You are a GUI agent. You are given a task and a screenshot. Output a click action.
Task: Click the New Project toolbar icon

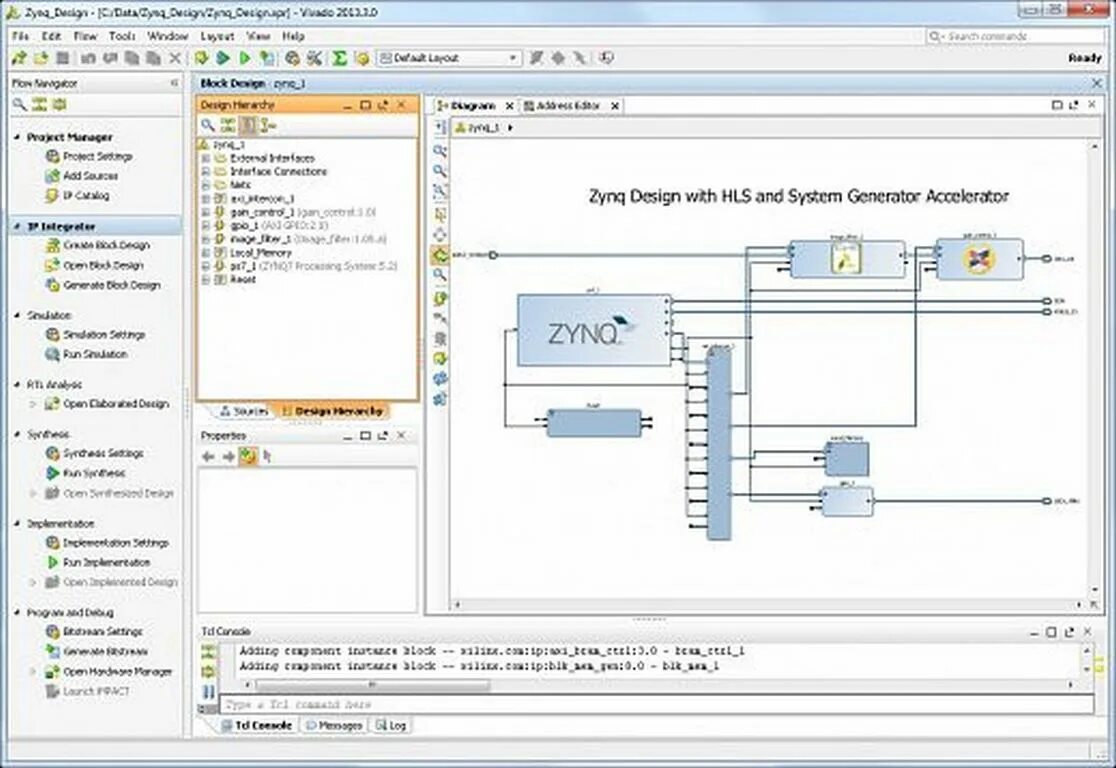[19, 58]
